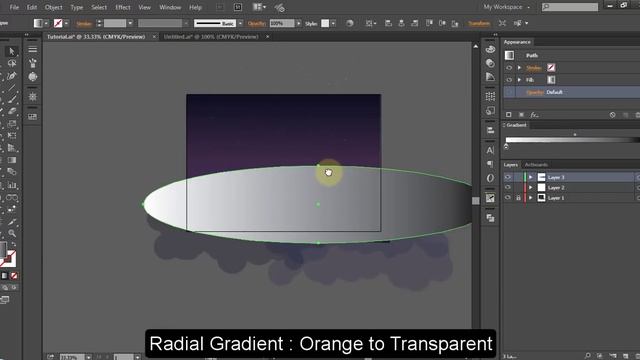The image size is (640, 360).
Task: Select the Eraser tool
Action: pyautogui.click(x=12, y=111)
